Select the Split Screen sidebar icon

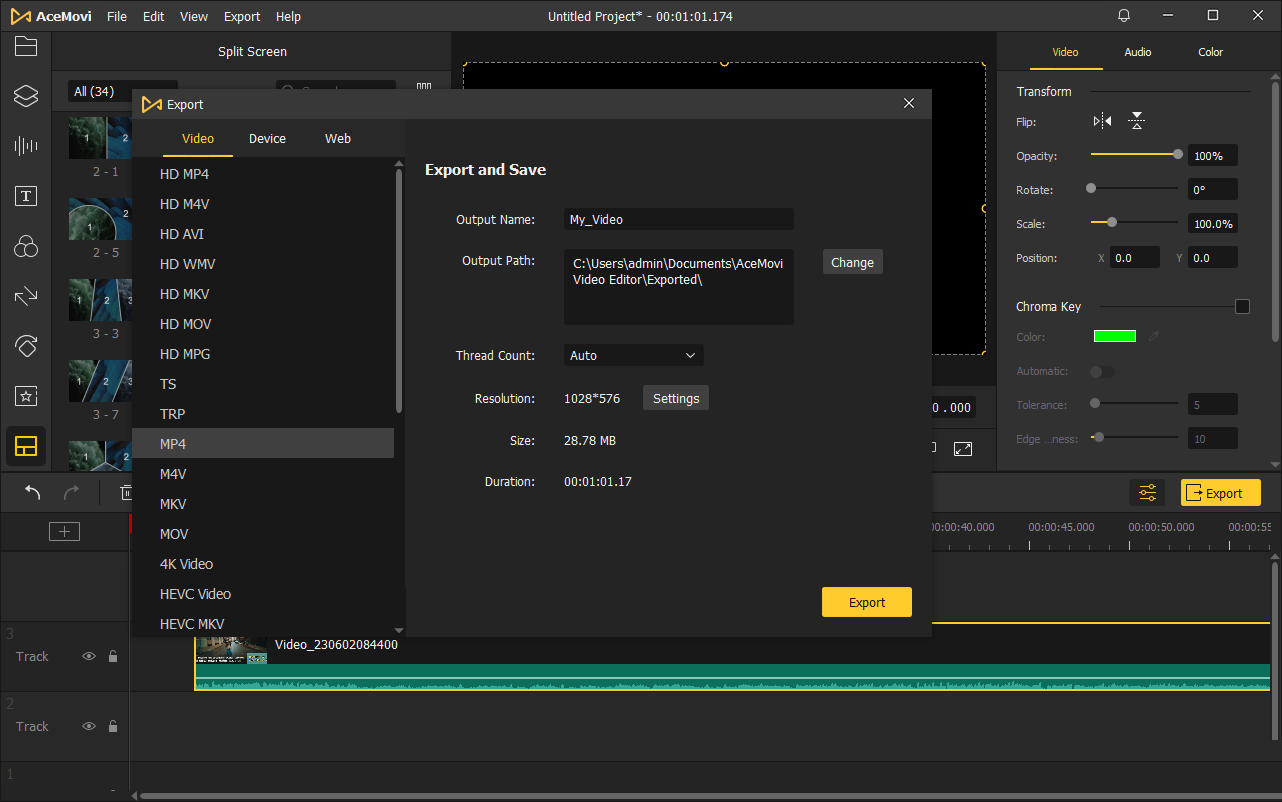point(26,446)
